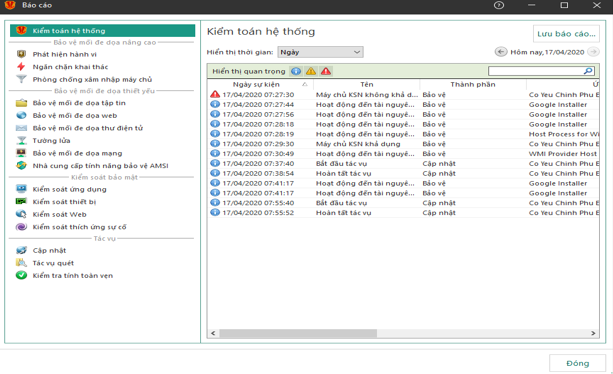This screenshot has width=613, height=374.
Task: Open Kiểm soát ứng dụng report
Action: 70,189
